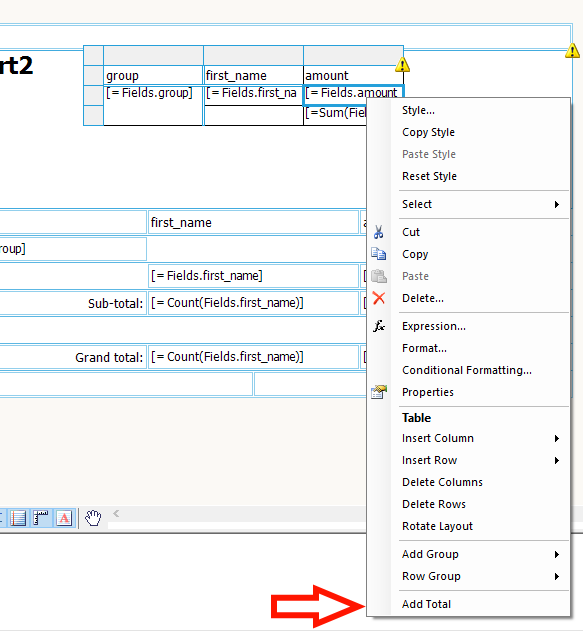Toggle the grid display icon

point(19,518)
